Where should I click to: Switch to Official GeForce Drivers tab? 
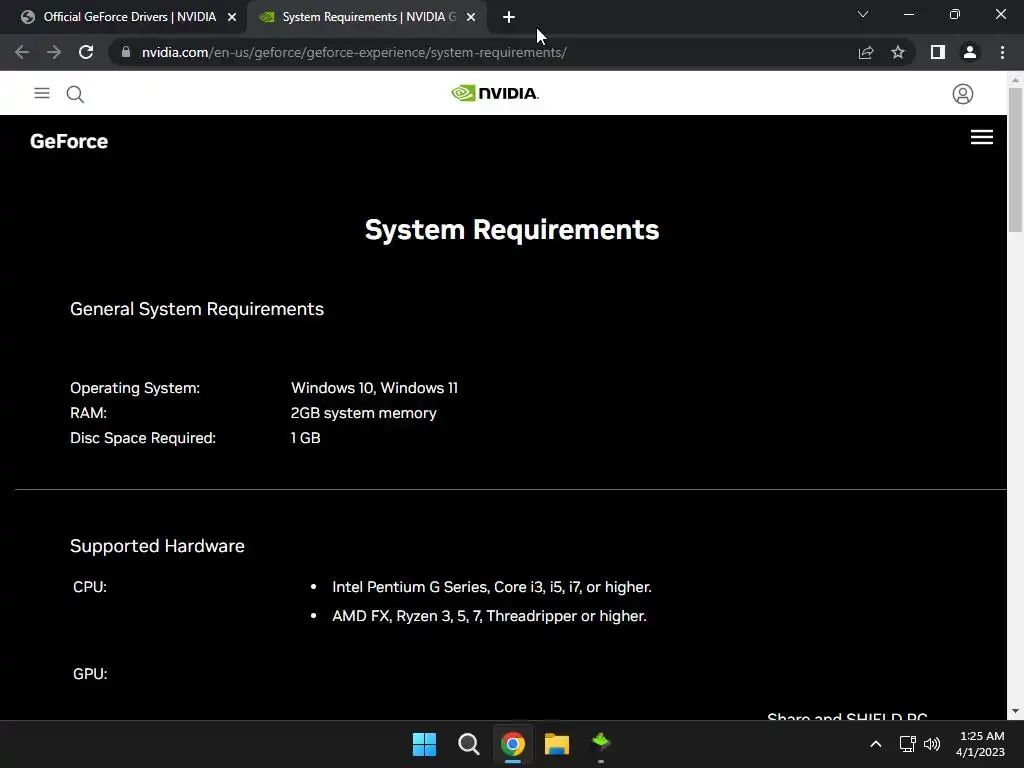point(129,17)
